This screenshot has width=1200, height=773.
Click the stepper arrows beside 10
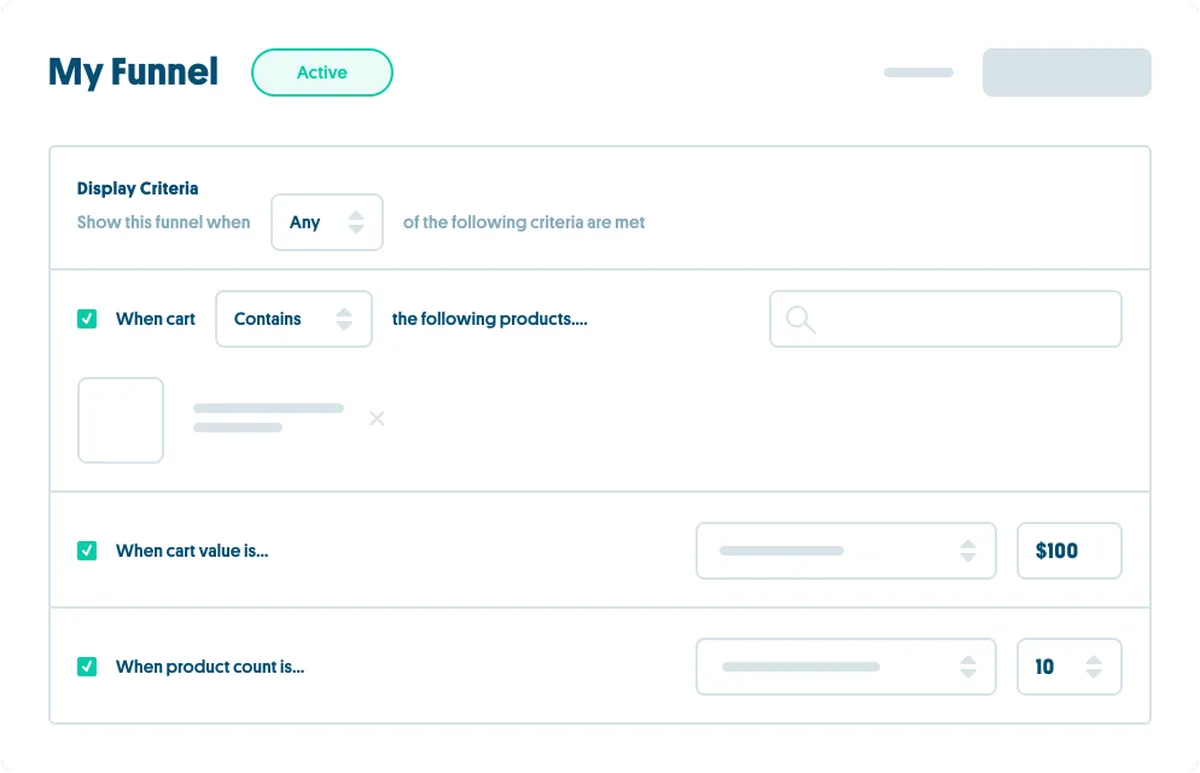(1094, 667)
